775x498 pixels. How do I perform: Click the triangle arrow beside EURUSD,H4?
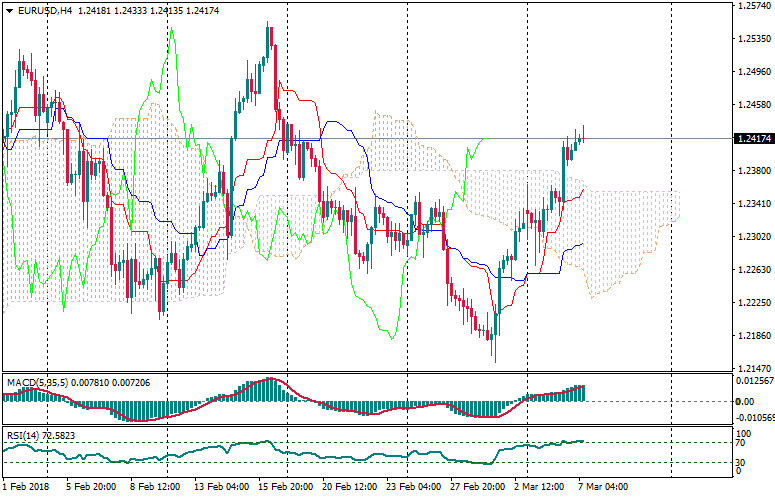9,10
